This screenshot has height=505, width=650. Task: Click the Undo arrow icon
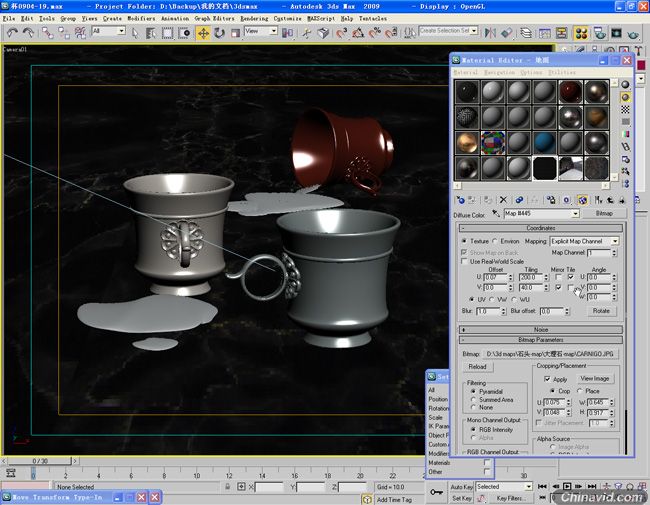click(12, 33)
